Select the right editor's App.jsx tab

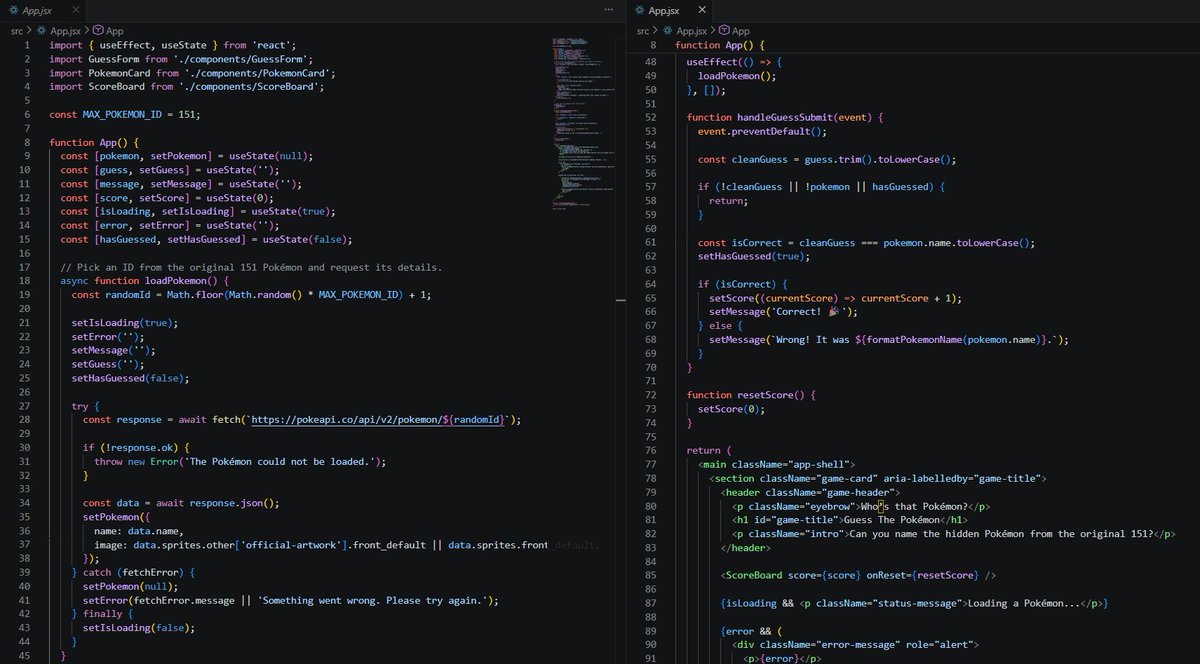(664, 10)
